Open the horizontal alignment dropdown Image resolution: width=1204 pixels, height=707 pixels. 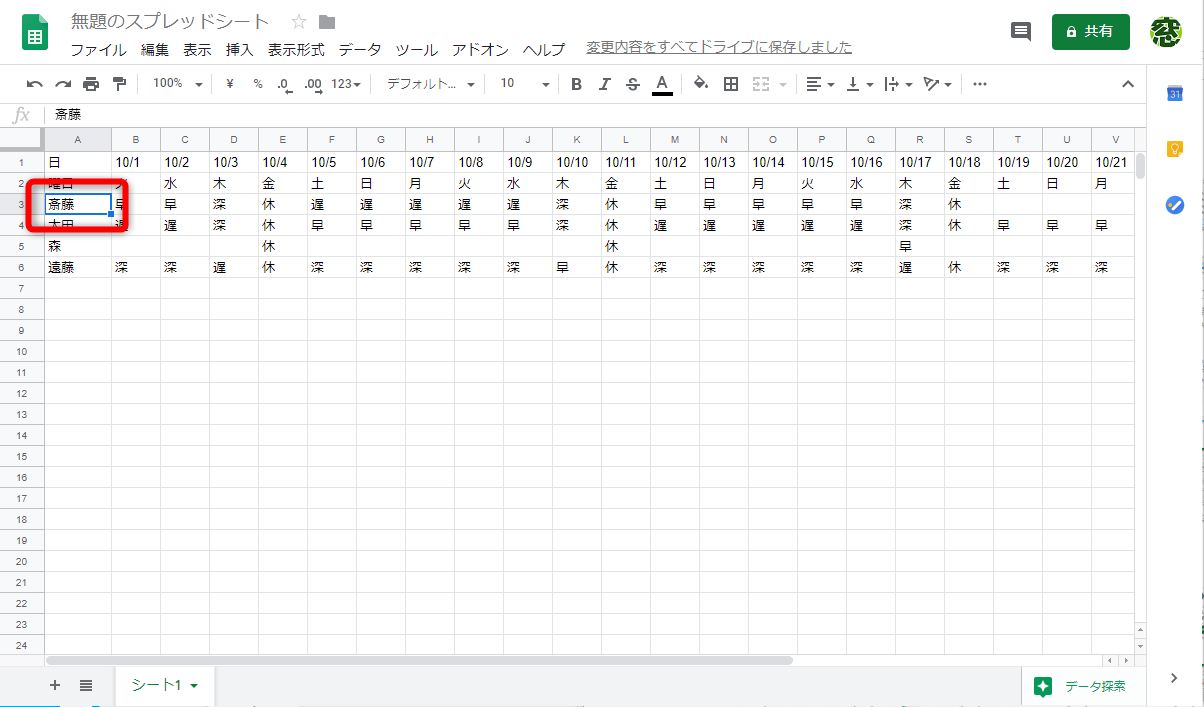click(x=820, y=84)
